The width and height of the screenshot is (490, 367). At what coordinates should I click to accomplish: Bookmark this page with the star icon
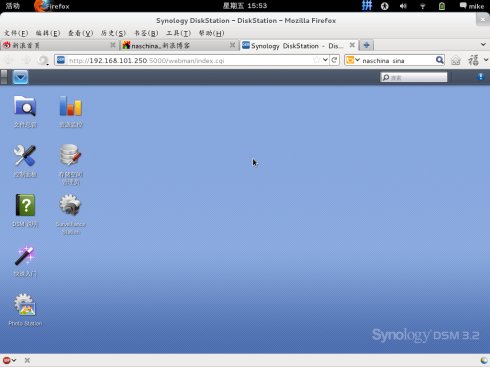tap(316, 60)
